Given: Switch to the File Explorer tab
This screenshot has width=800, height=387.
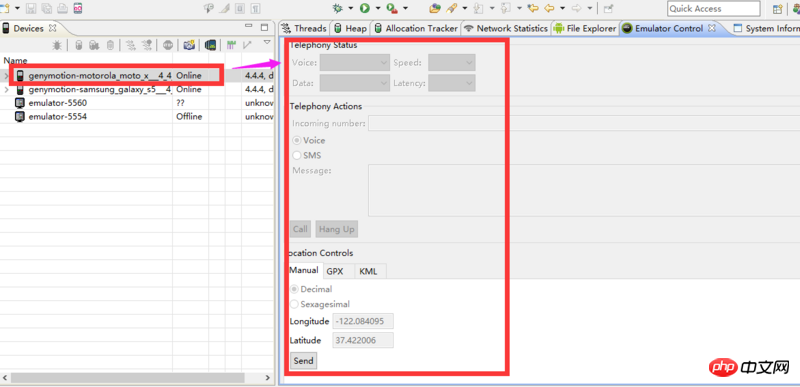Looking at the screenshot, I should 585,29.
